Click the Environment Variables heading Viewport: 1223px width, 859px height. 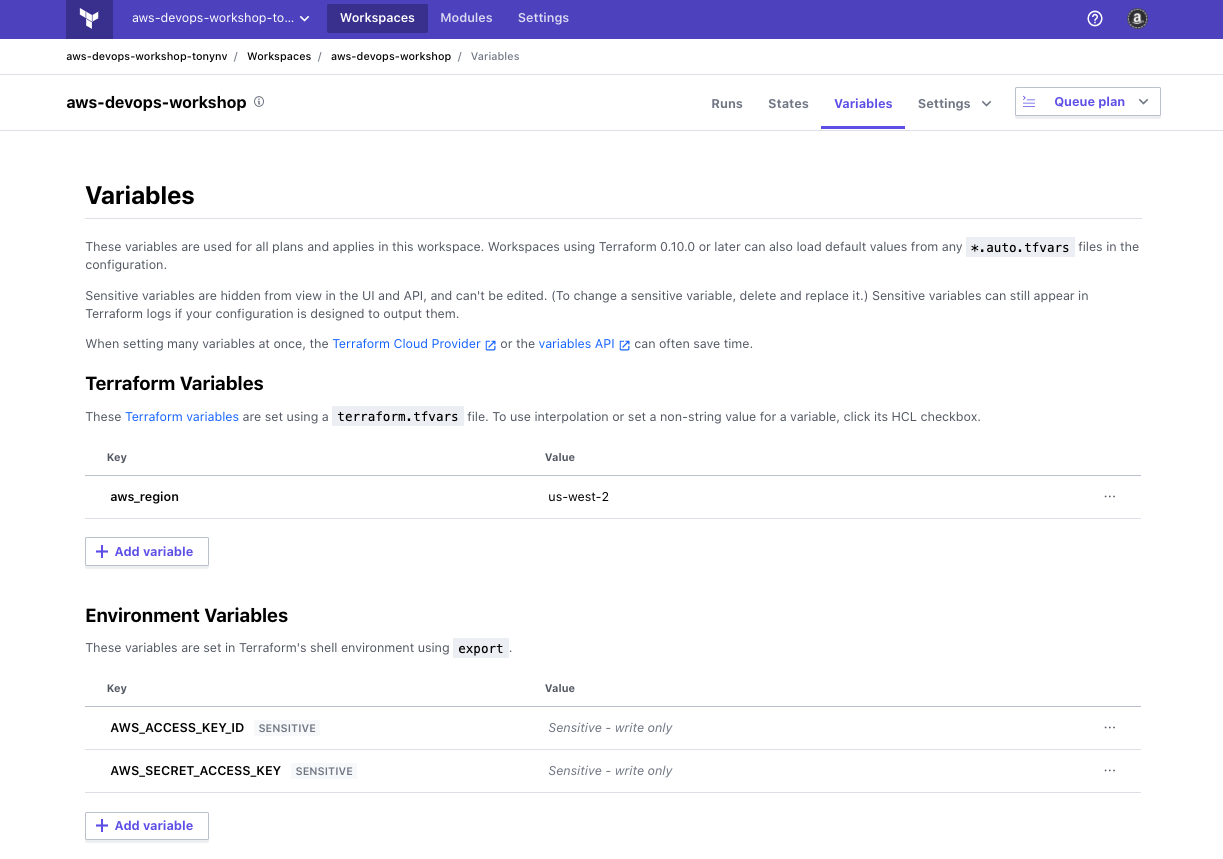[187, 616]
